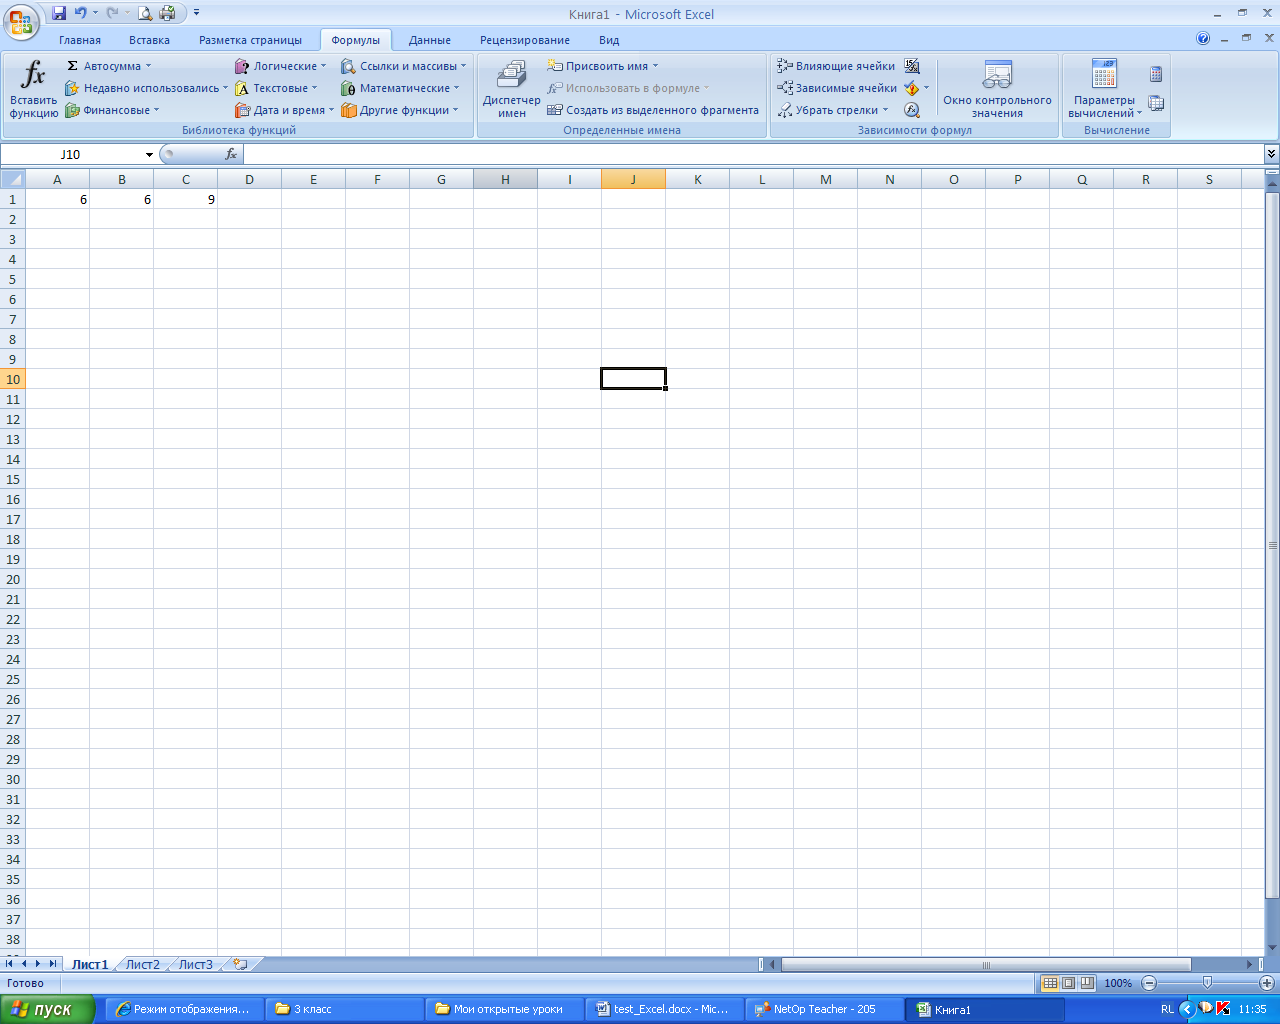
Task: Open Окно контрольного значения watch window
Action: [x=997, y=89]
